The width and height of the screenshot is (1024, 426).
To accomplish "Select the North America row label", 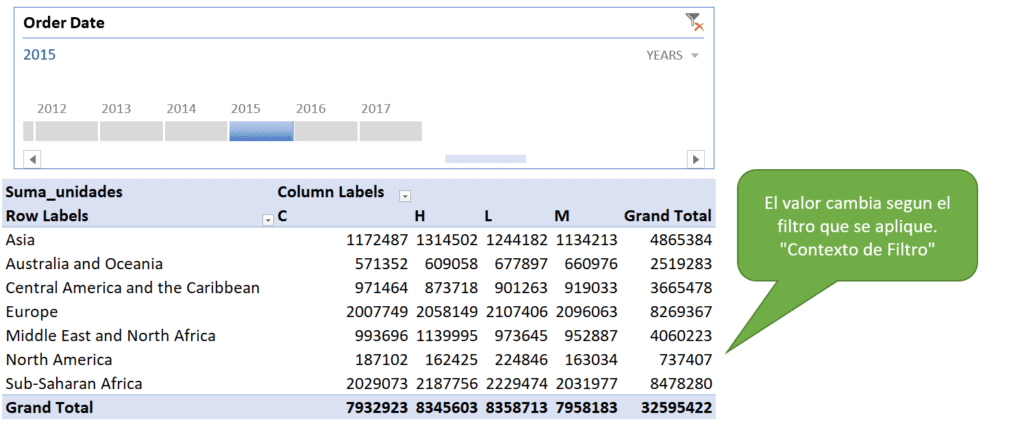I will (59, 359).
